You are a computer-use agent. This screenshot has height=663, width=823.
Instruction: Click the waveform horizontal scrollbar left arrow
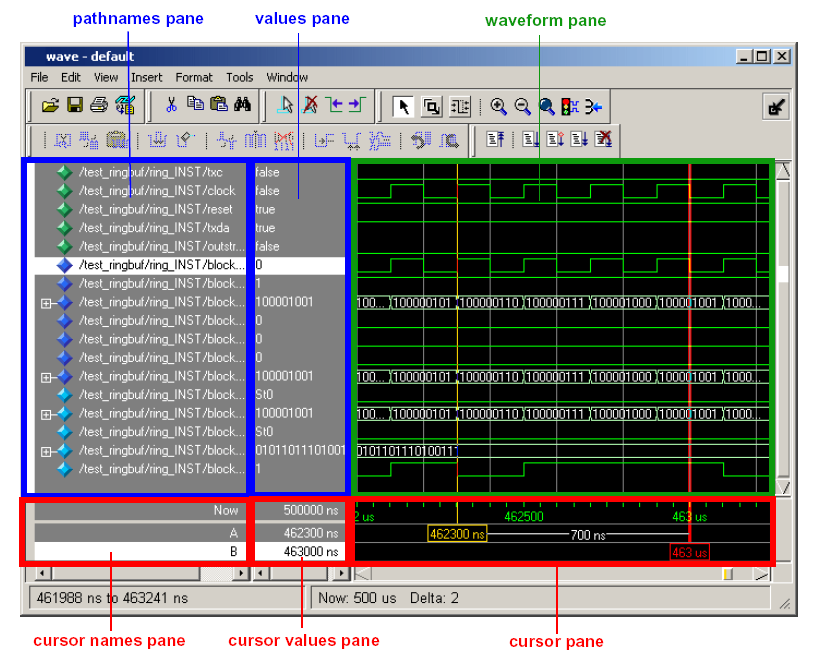click(363, 574)
